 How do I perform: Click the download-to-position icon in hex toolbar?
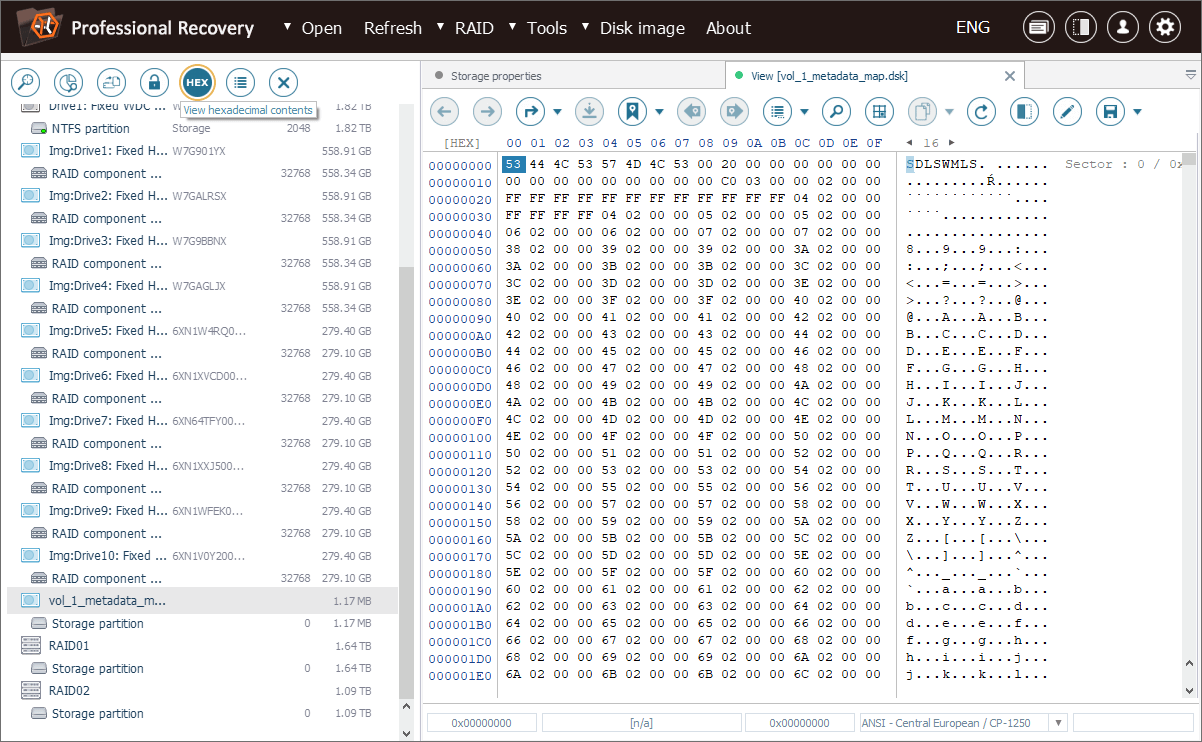coord(588,111)
